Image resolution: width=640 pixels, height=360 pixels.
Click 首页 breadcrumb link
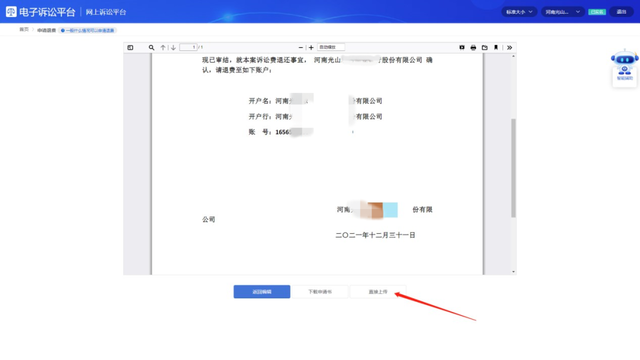[24, 29]
